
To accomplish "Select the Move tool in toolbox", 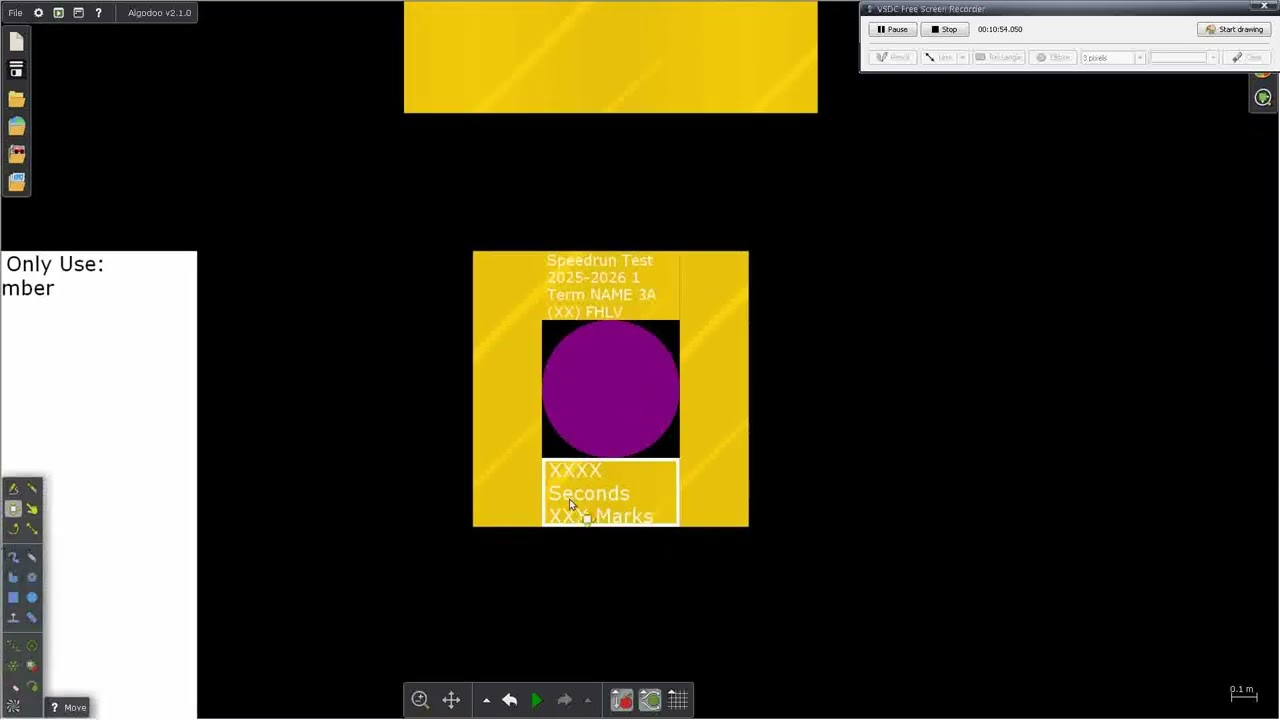I will pyautogui.click(x=13, y=508).
